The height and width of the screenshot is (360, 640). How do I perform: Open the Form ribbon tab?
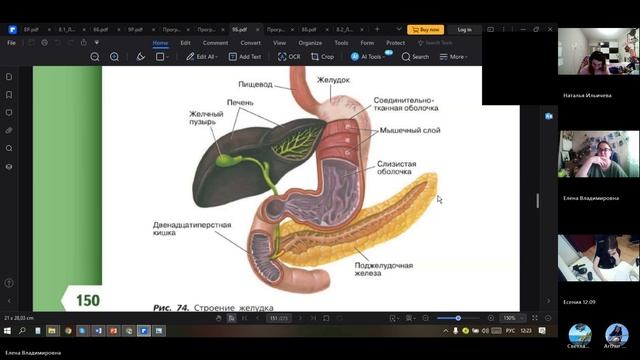click(367, 43)
